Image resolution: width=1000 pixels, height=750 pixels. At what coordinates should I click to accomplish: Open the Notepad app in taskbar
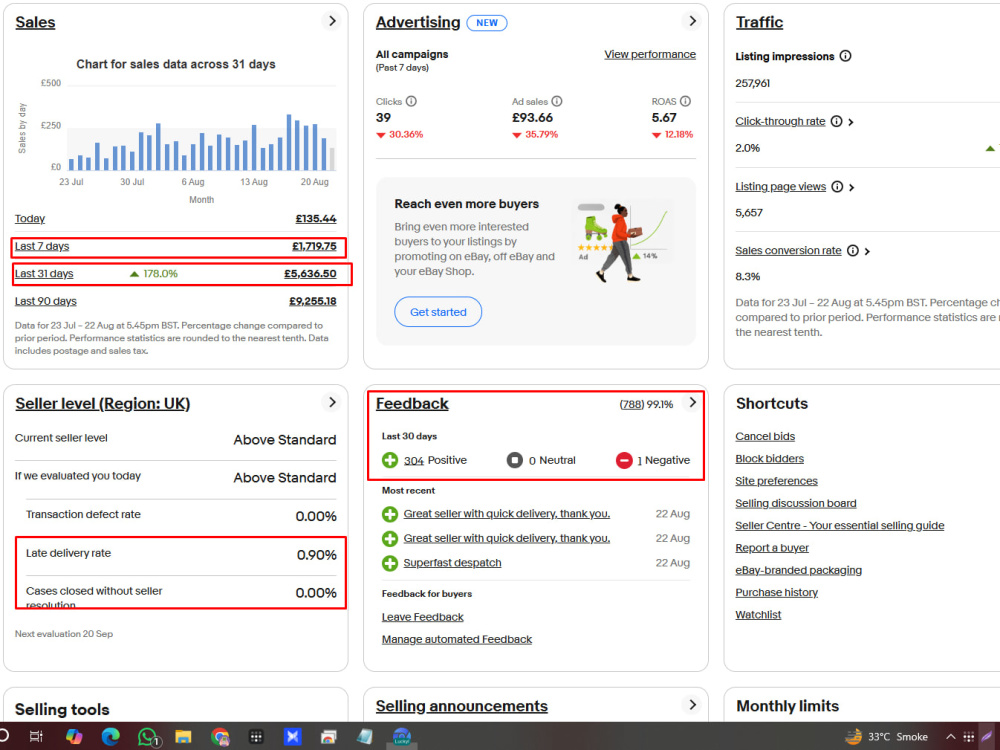[x=365, y=737]
